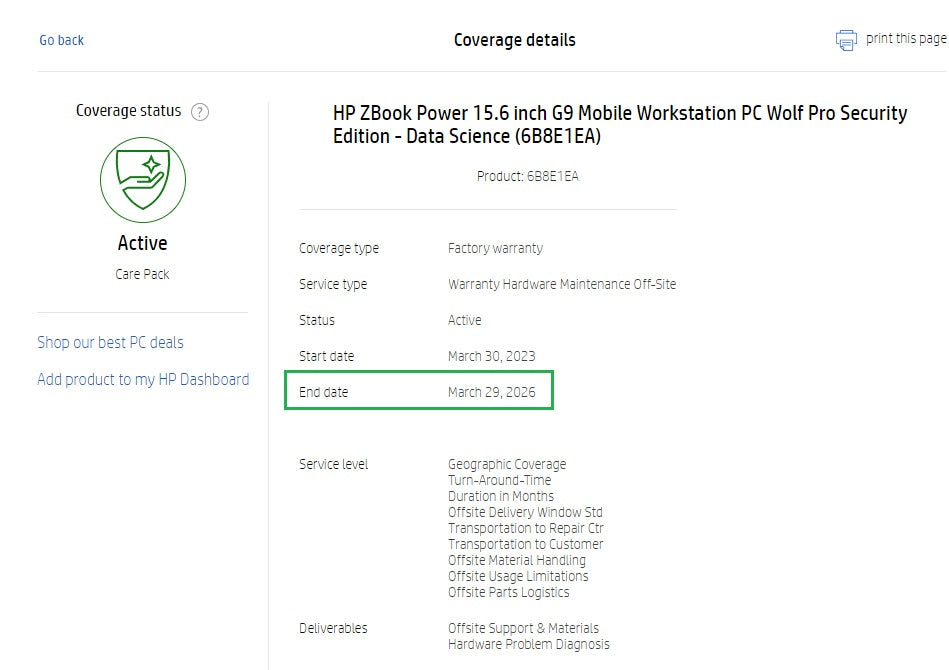
Task: Click the Go back link
Action: 61,40
